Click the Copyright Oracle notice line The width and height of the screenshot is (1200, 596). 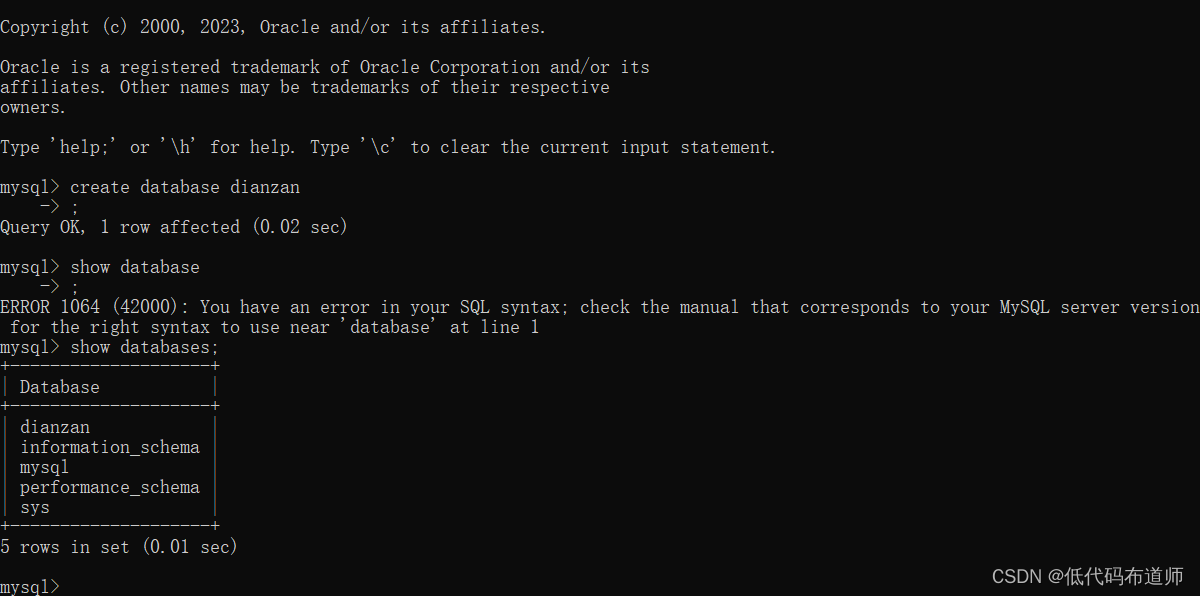tap(273, 27)
